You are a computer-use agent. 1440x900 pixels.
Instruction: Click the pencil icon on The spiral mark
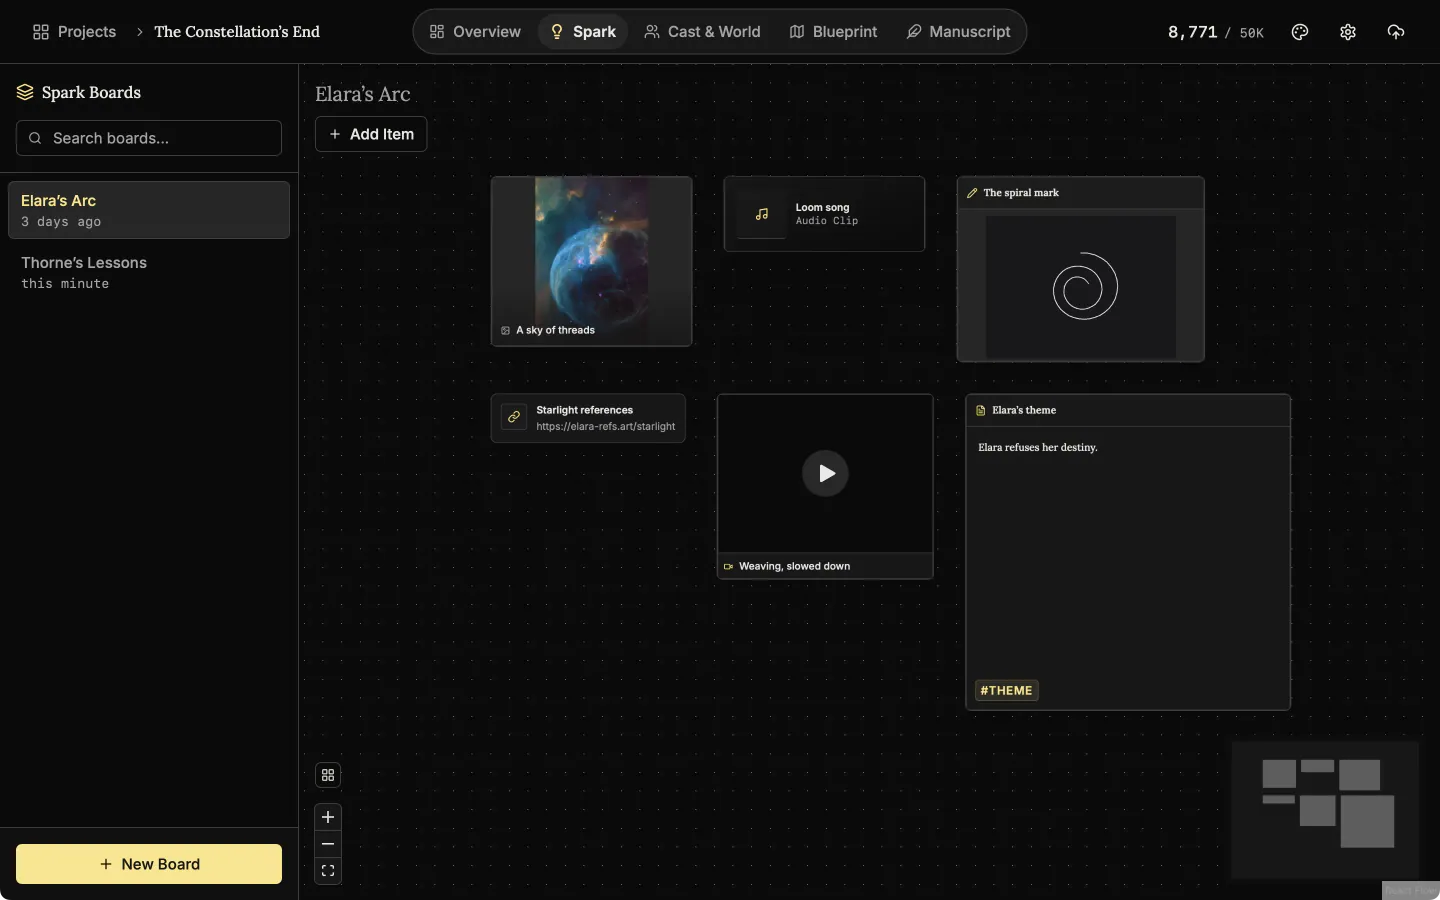tap(972, 193)
